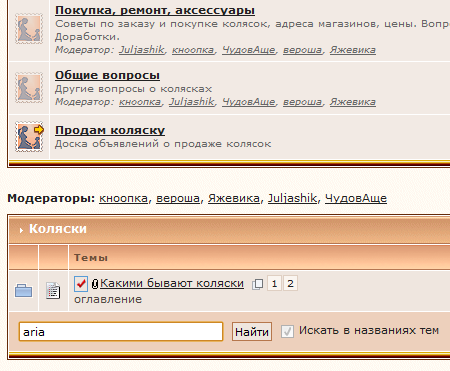Open moderator вероша in 'Общие вопросы' row
The width and height of the screenshot is (450, 371).
click(x=303, y=102)
